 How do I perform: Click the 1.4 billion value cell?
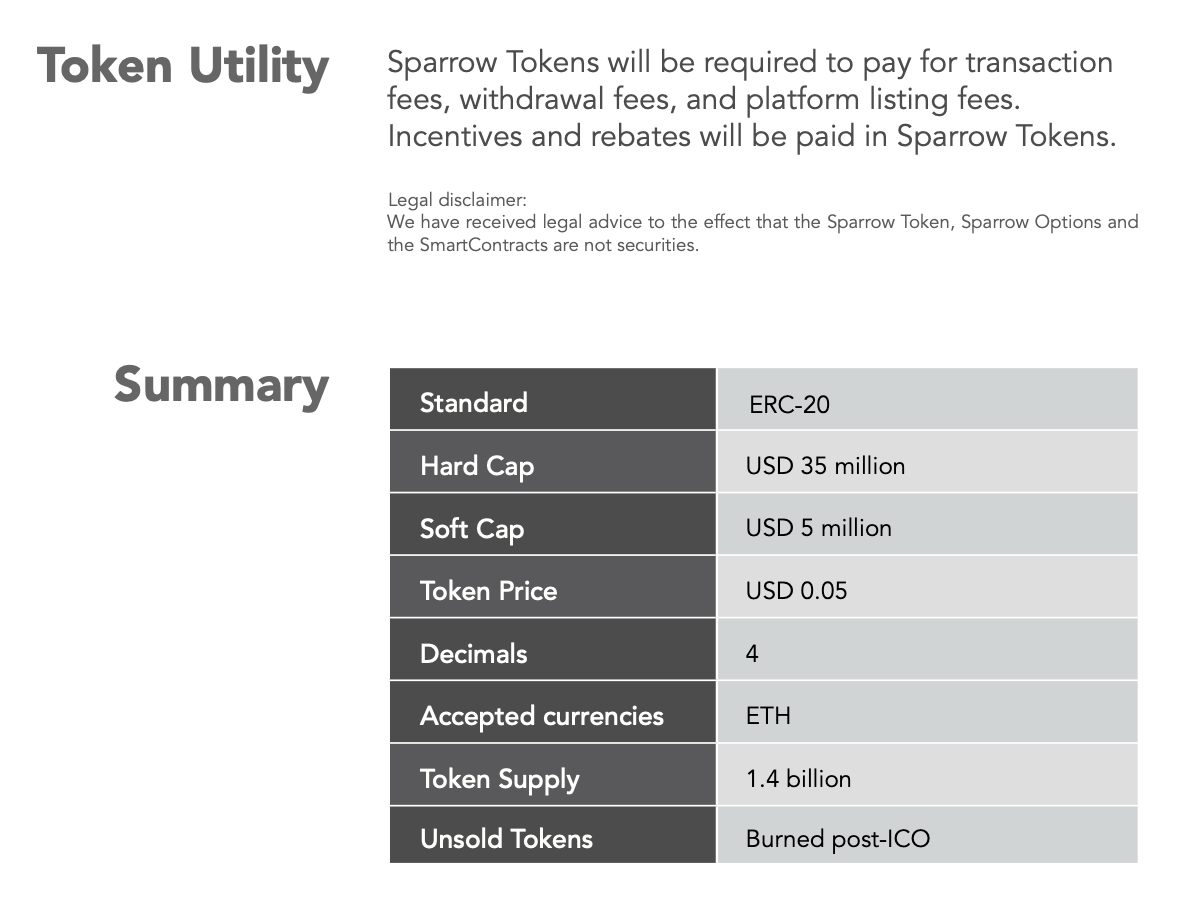pos(927,775)
